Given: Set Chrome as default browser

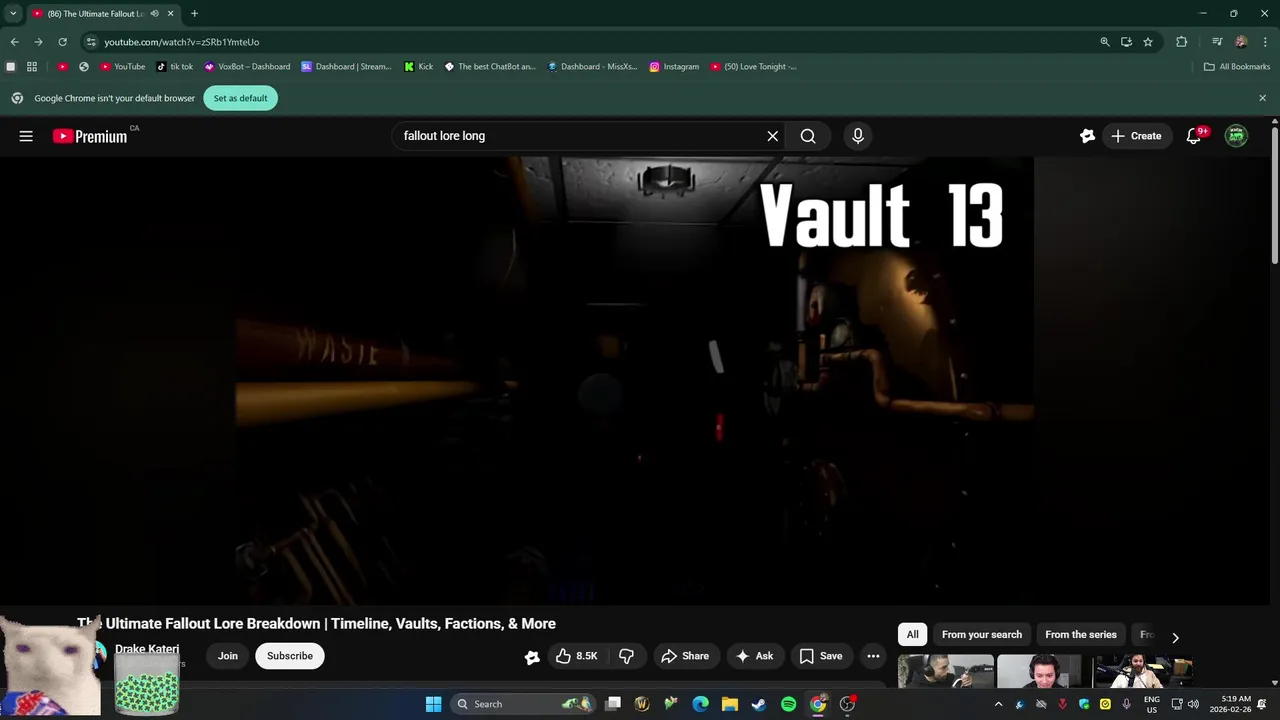Looking at the screenshot, I should click(x=241, y=98).
